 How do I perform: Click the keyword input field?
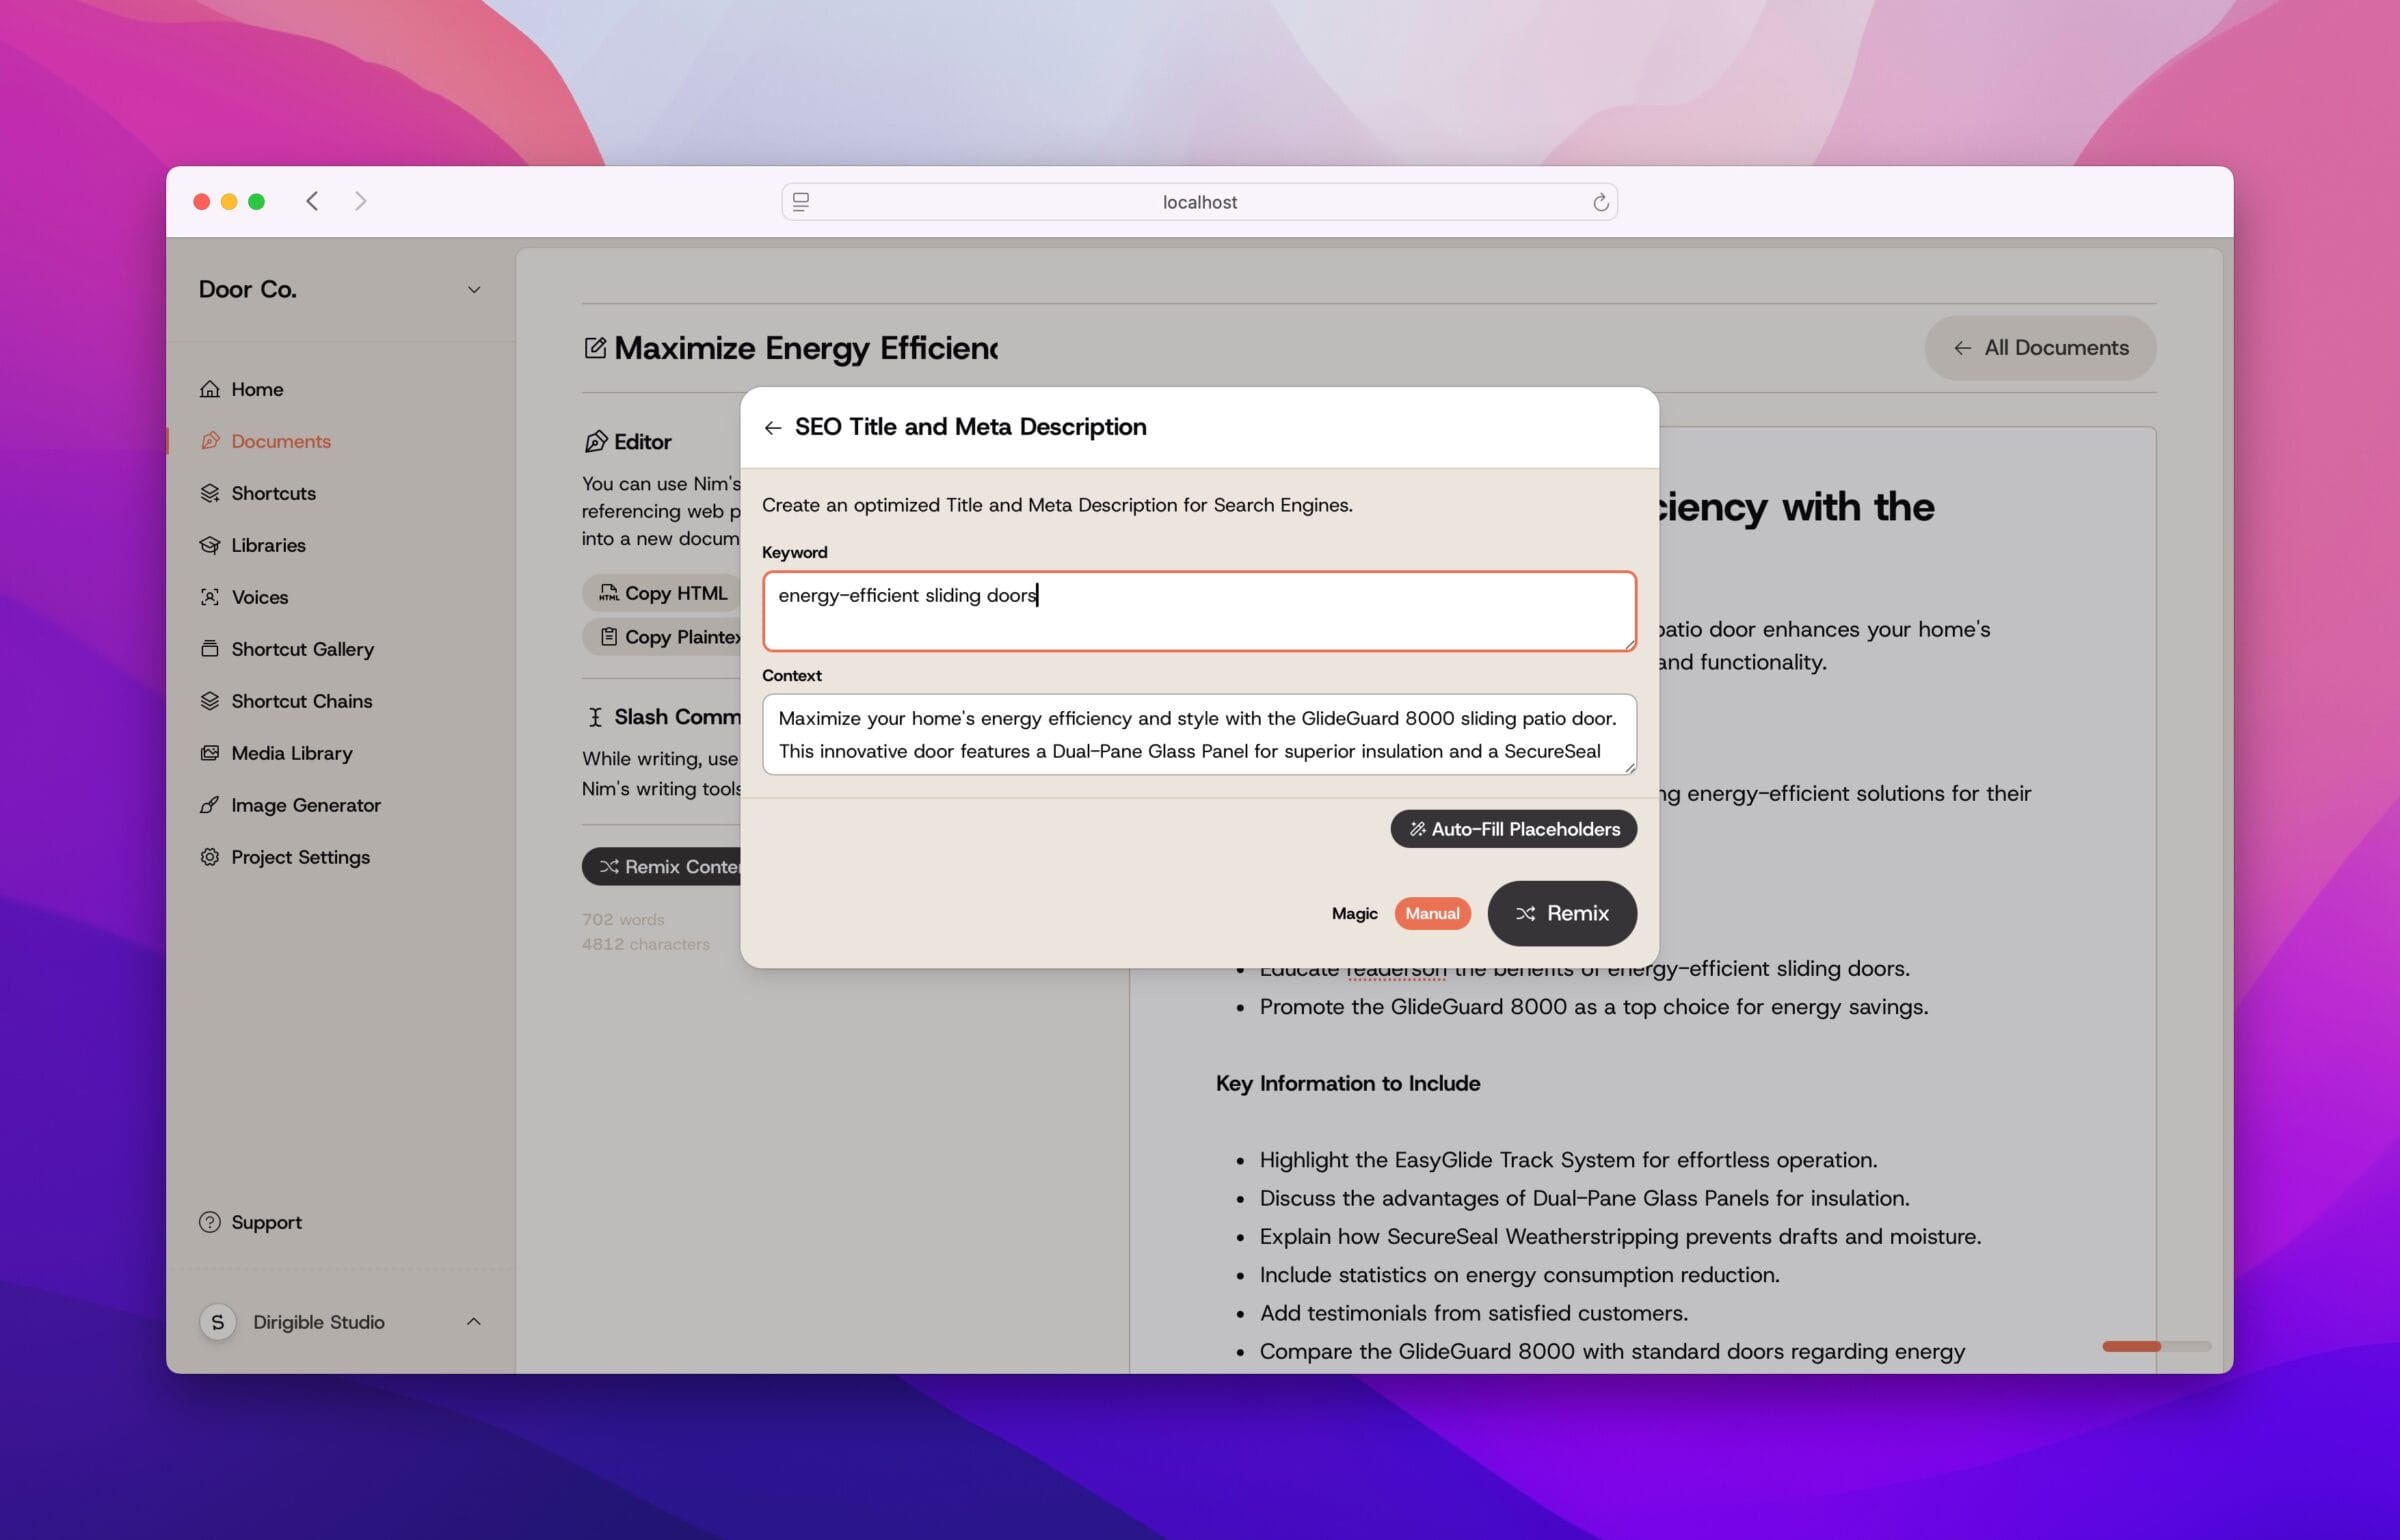pos(1198,609)
